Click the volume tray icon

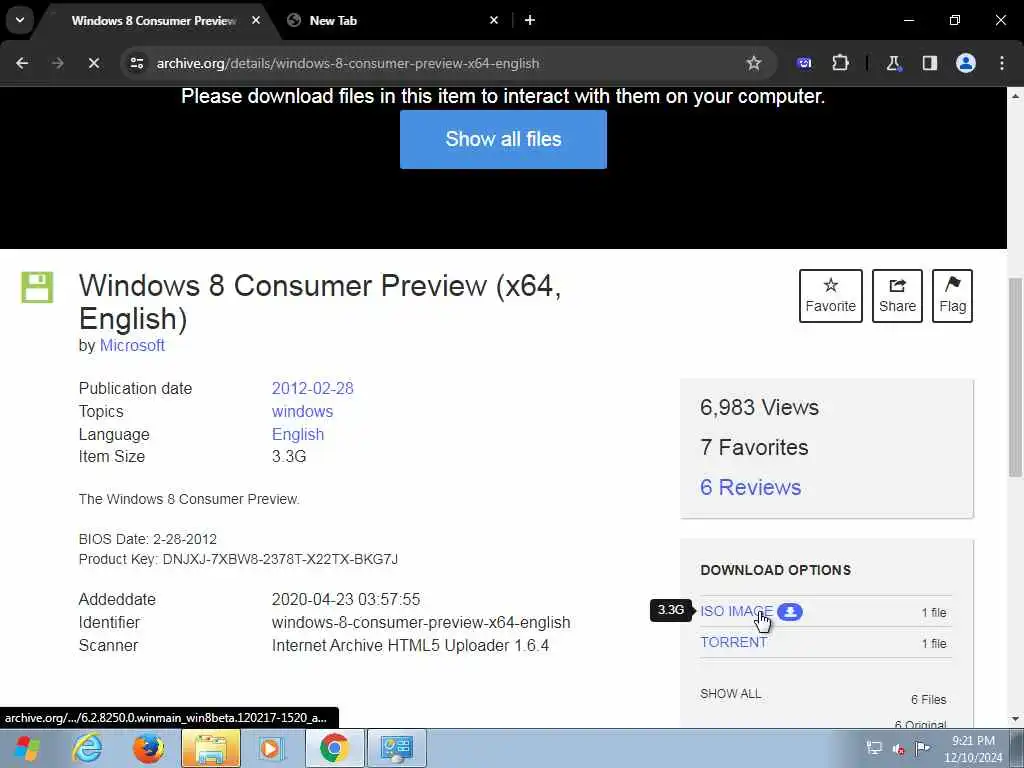[x=899, y=749]
